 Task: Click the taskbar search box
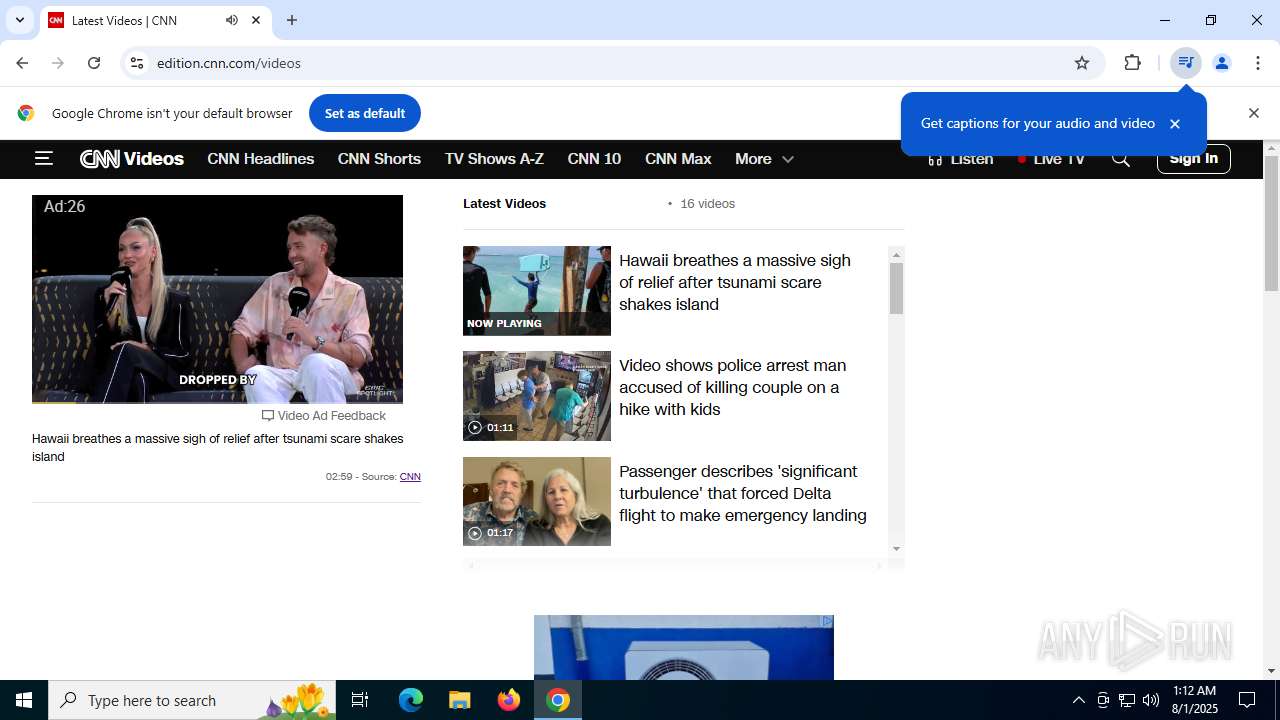pyautogui.click(x=192, y=700)
